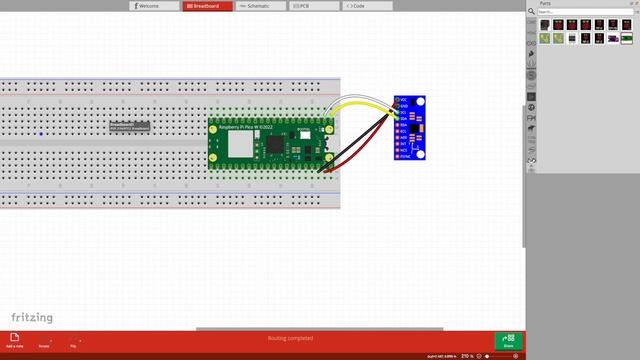Image resolution: width=640 pixels, height=360 pixels.
Task: Open the Parts bin options dropdown
Action: 637,12
